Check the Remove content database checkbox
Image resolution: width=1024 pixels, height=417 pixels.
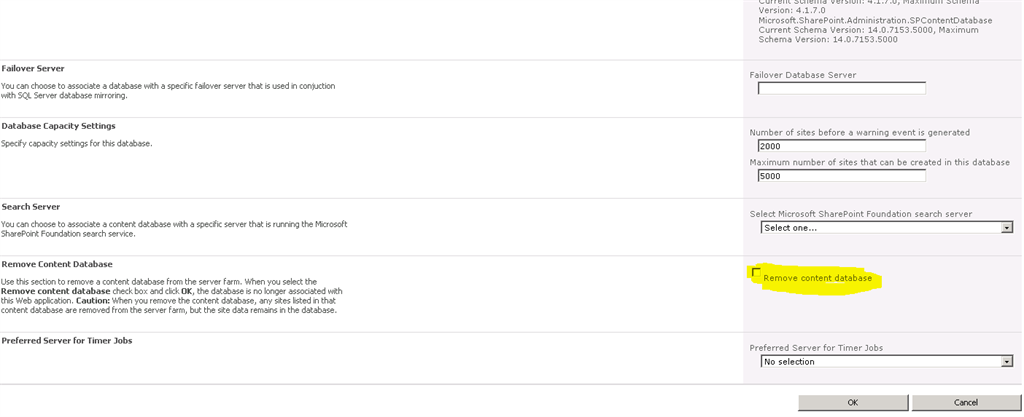coord(756,273)
